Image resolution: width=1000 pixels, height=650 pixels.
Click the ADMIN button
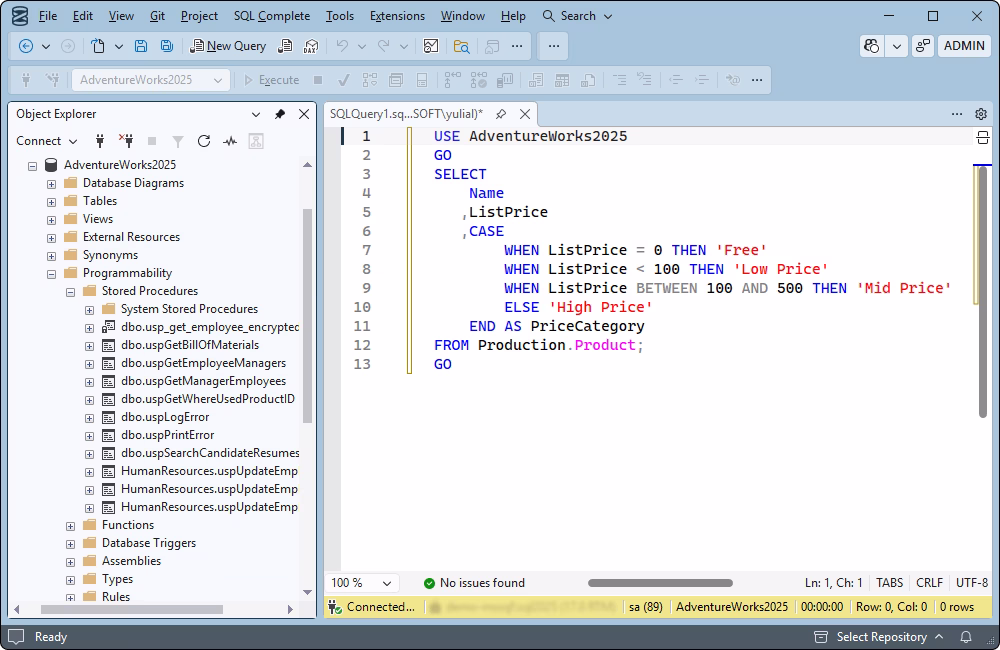[964, 46]
